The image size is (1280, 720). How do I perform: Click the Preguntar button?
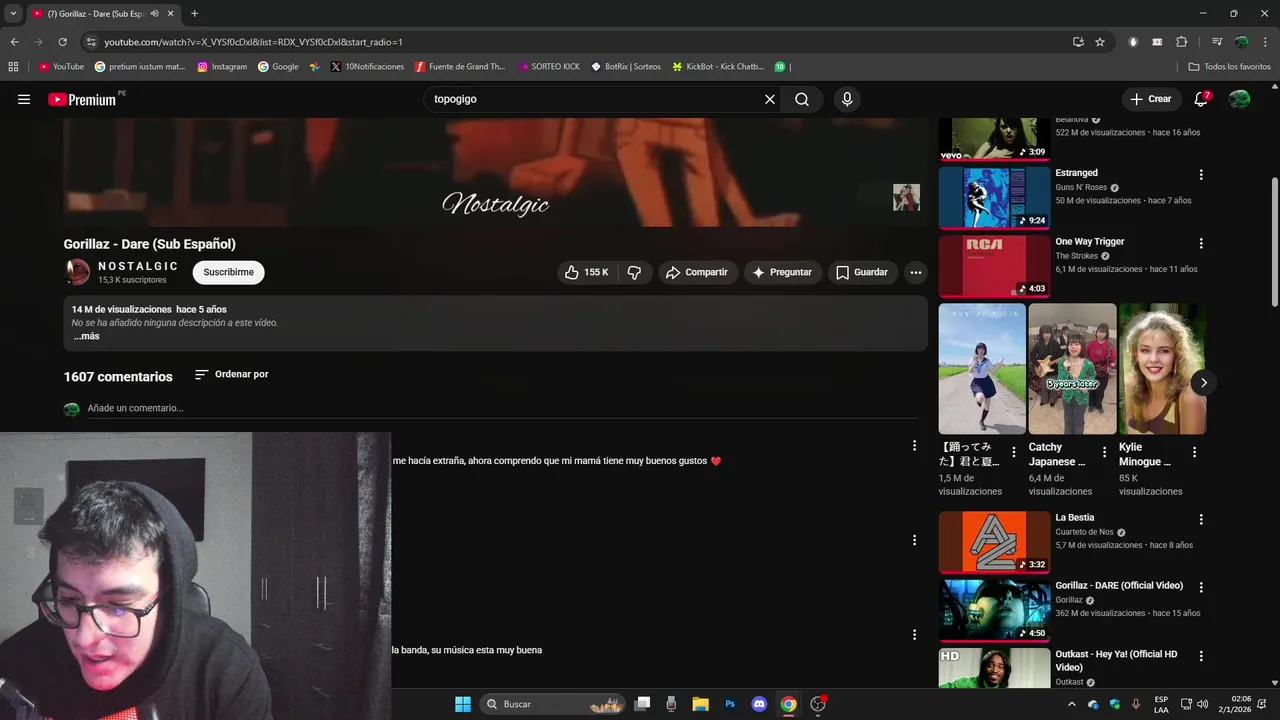click(x=783, y=272)
